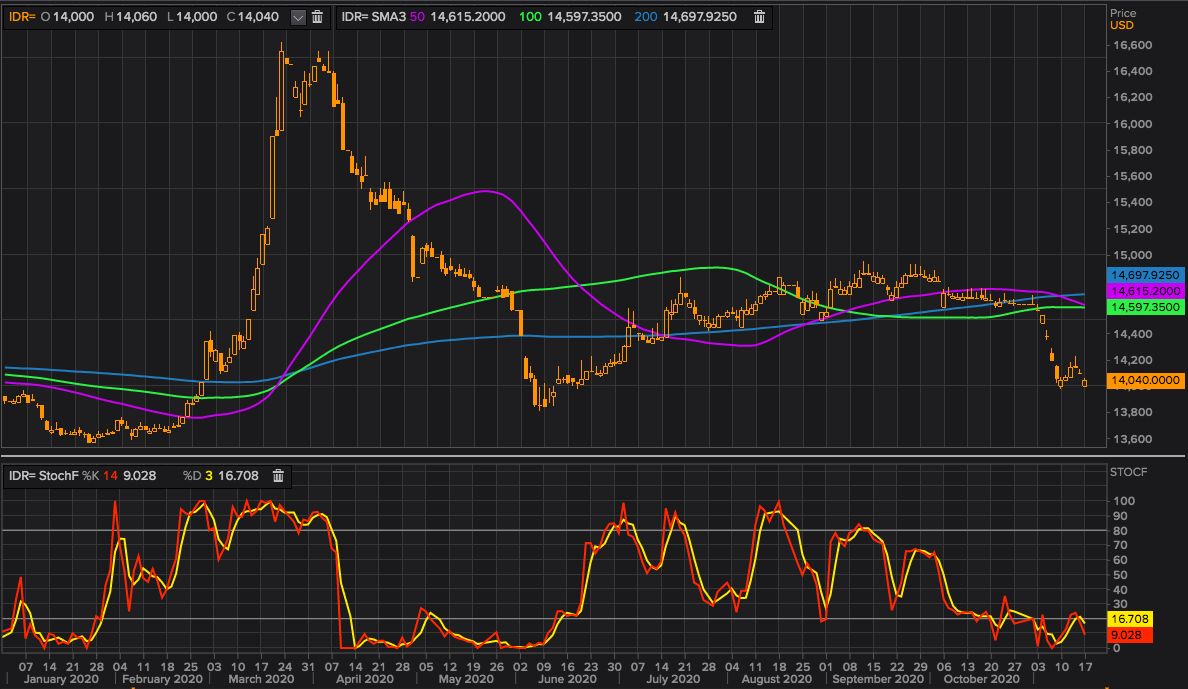Click the September 2020 label on time axis
Image resolution: width=1188 pixels, height=689 pixels.
[877, 679]
